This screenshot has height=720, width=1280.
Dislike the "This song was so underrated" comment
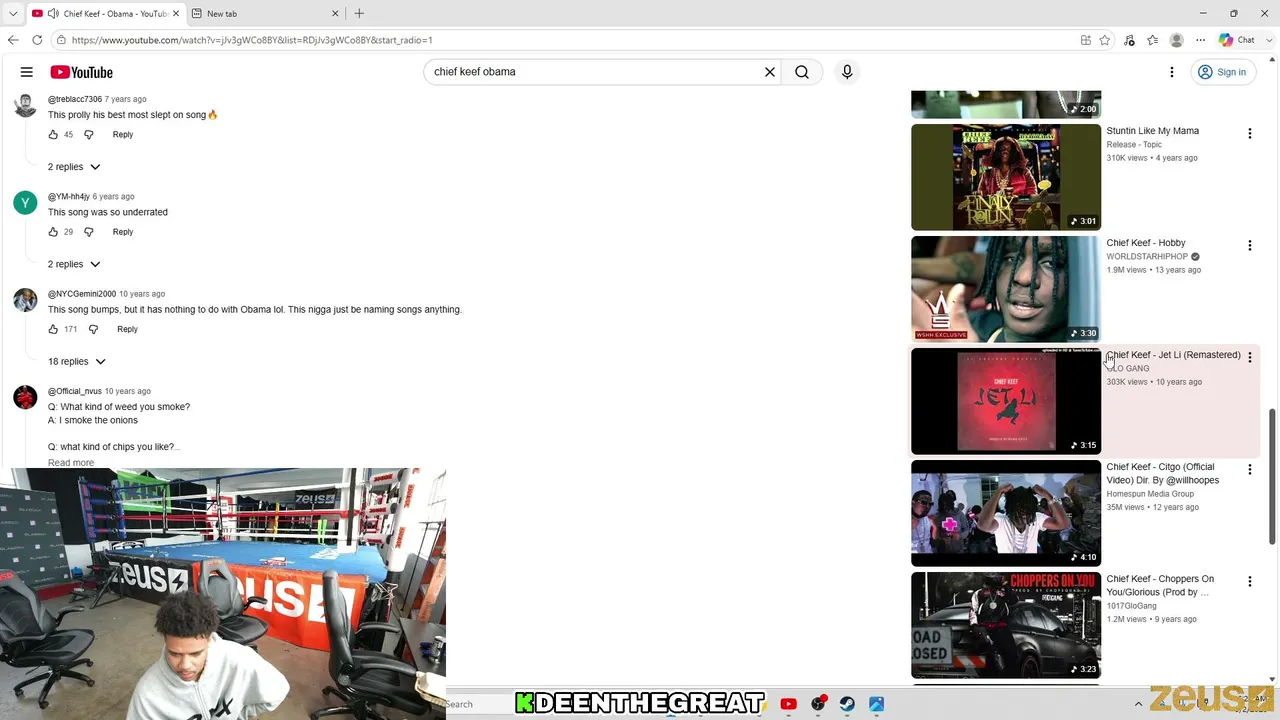pyautogui.click(x=88, y=232)
